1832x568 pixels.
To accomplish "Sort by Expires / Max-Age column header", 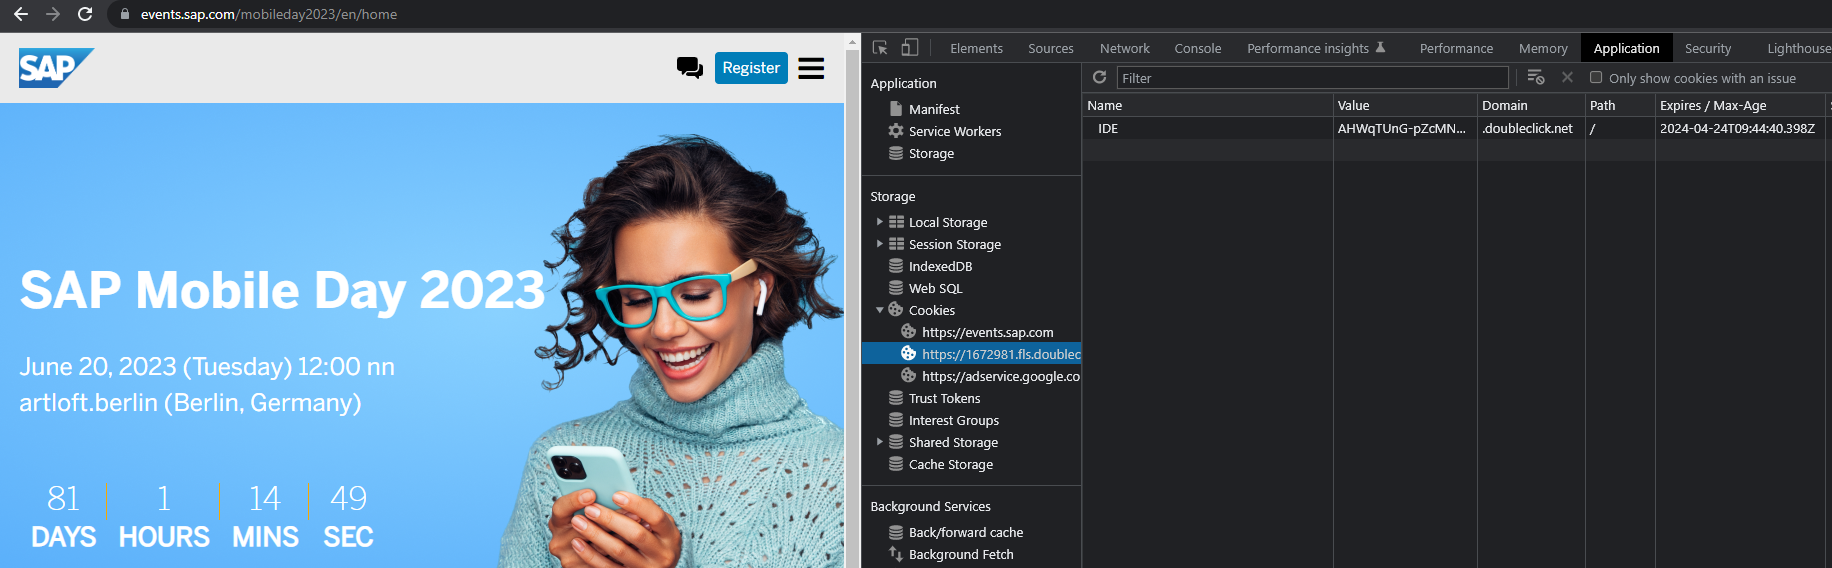I will pos(1740,105).
